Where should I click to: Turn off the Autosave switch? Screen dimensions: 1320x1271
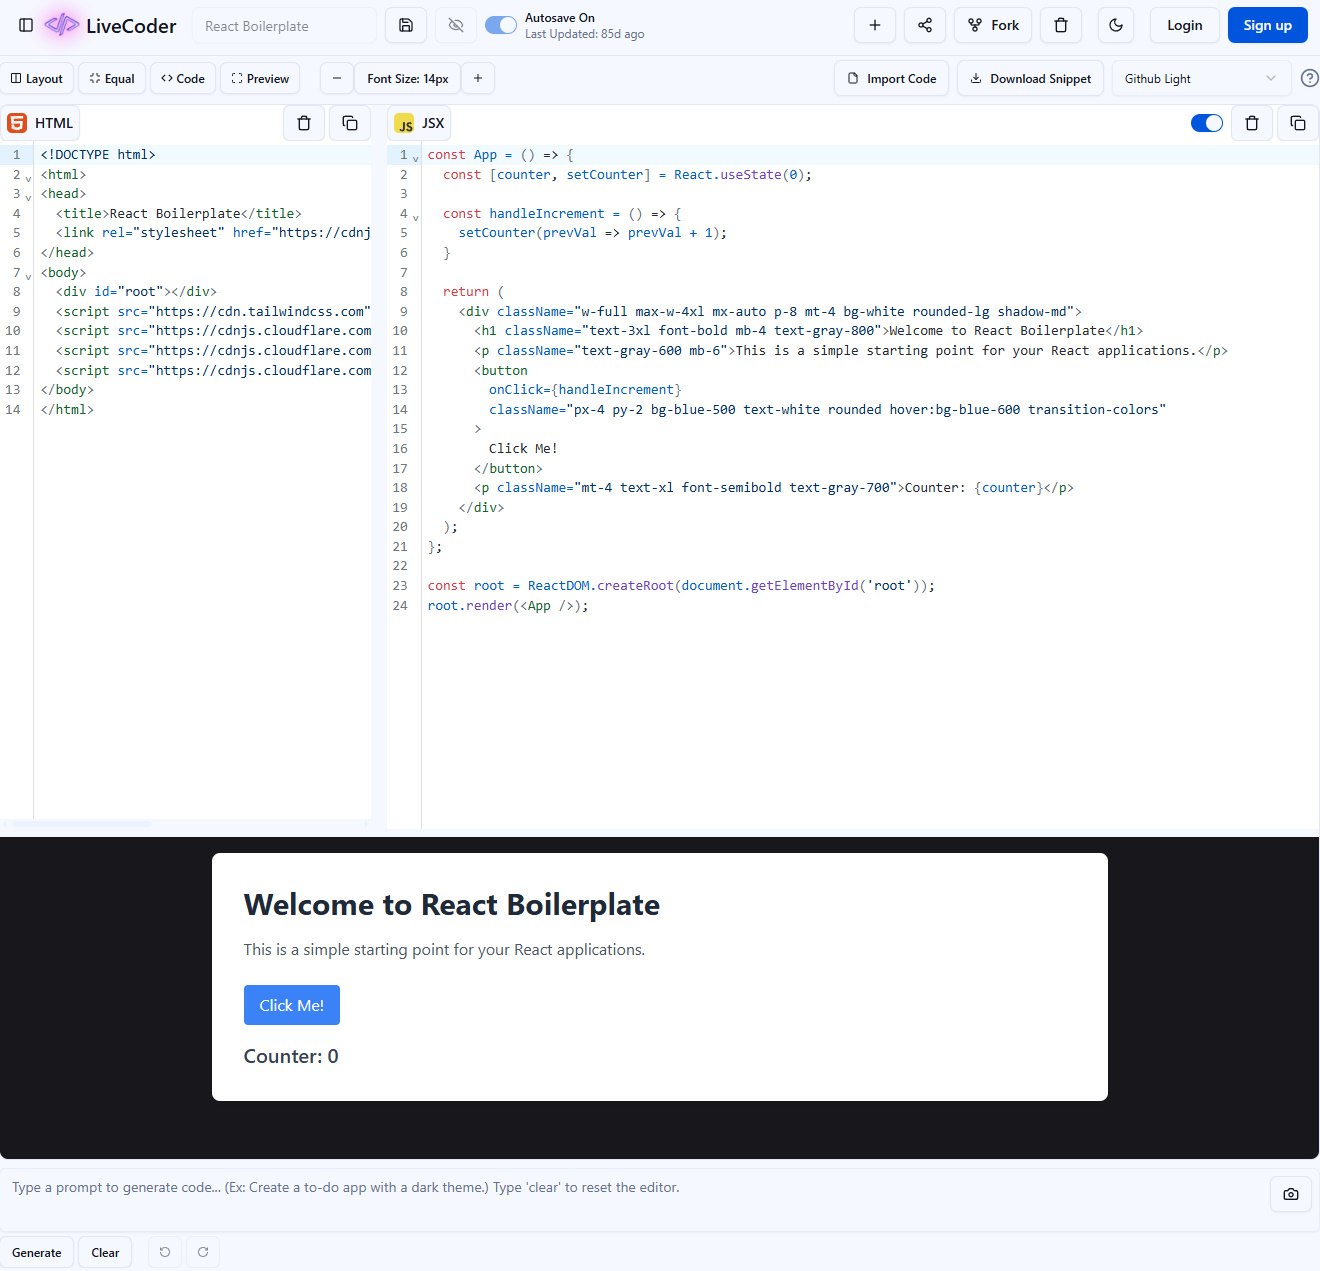(501, 25)
